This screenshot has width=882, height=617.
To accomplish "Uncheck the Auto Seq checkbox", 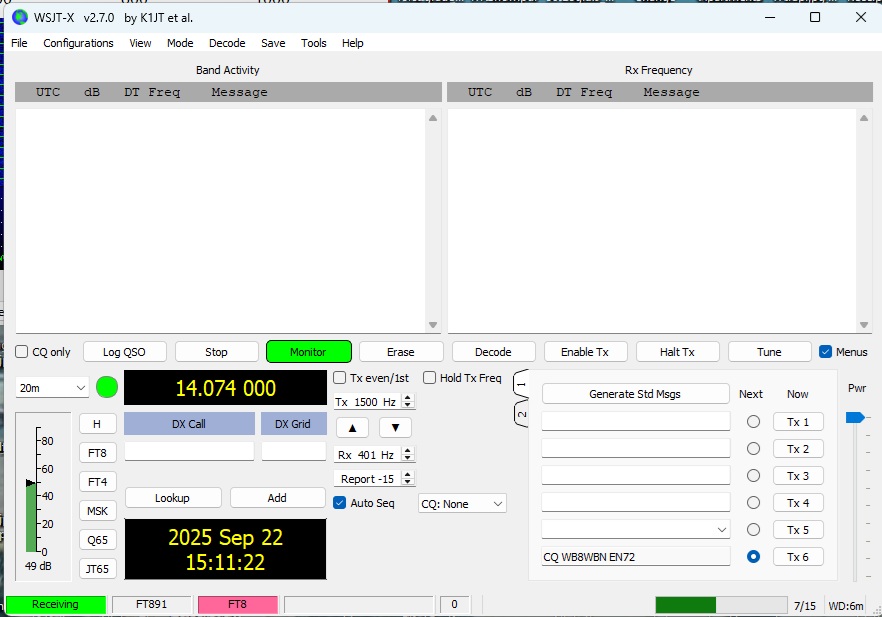I will click(340, 503).
